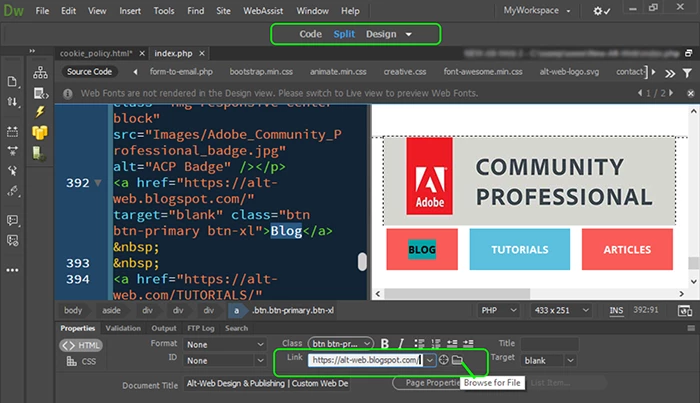Click the filter related files funnel icon
This screenshot has width=700, height=403.
[x=688, y=73]
